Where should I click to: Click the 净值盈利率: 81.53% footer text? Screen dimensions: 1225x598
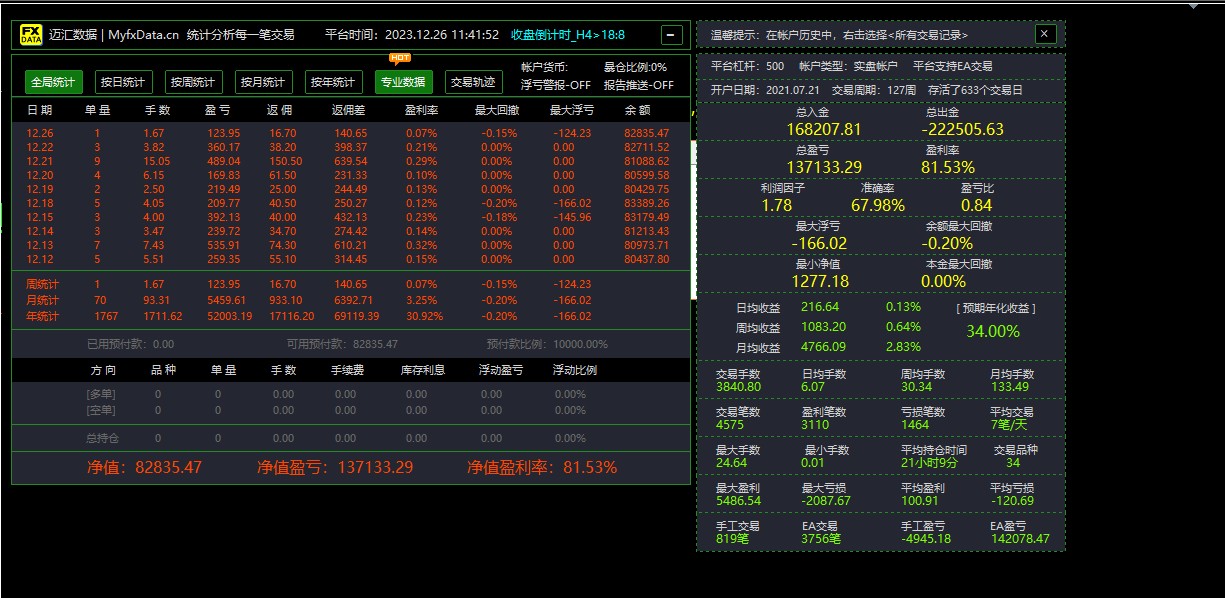click(542, 467)
